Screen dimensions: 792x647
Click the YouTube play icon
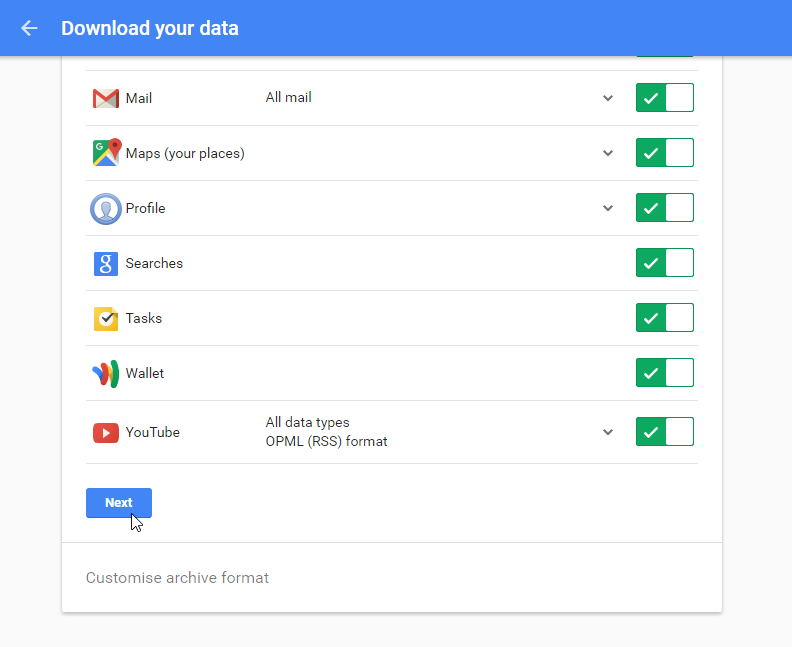tap(106, 433)
